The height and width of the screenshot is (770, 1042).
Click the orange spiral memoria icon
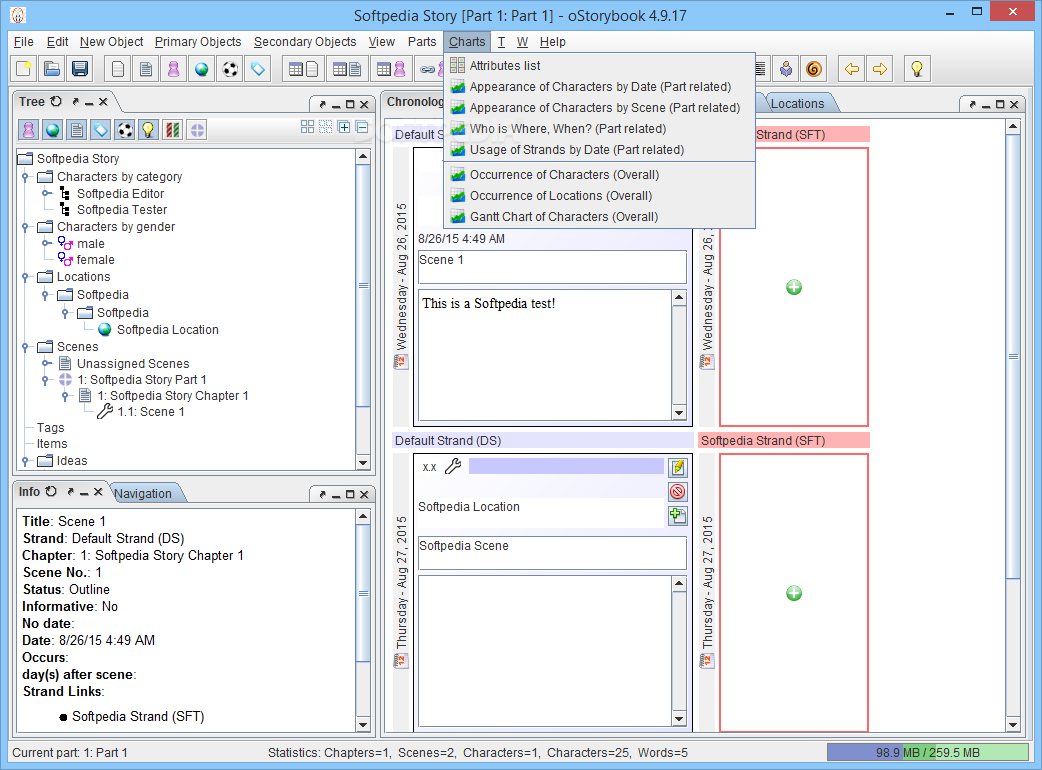tap(814, 69)
